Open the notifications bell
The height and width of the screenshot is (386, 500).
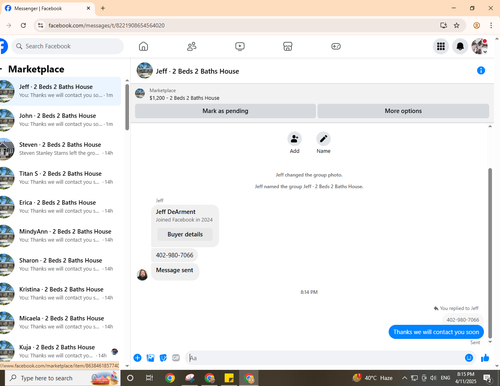click(460, 46)
